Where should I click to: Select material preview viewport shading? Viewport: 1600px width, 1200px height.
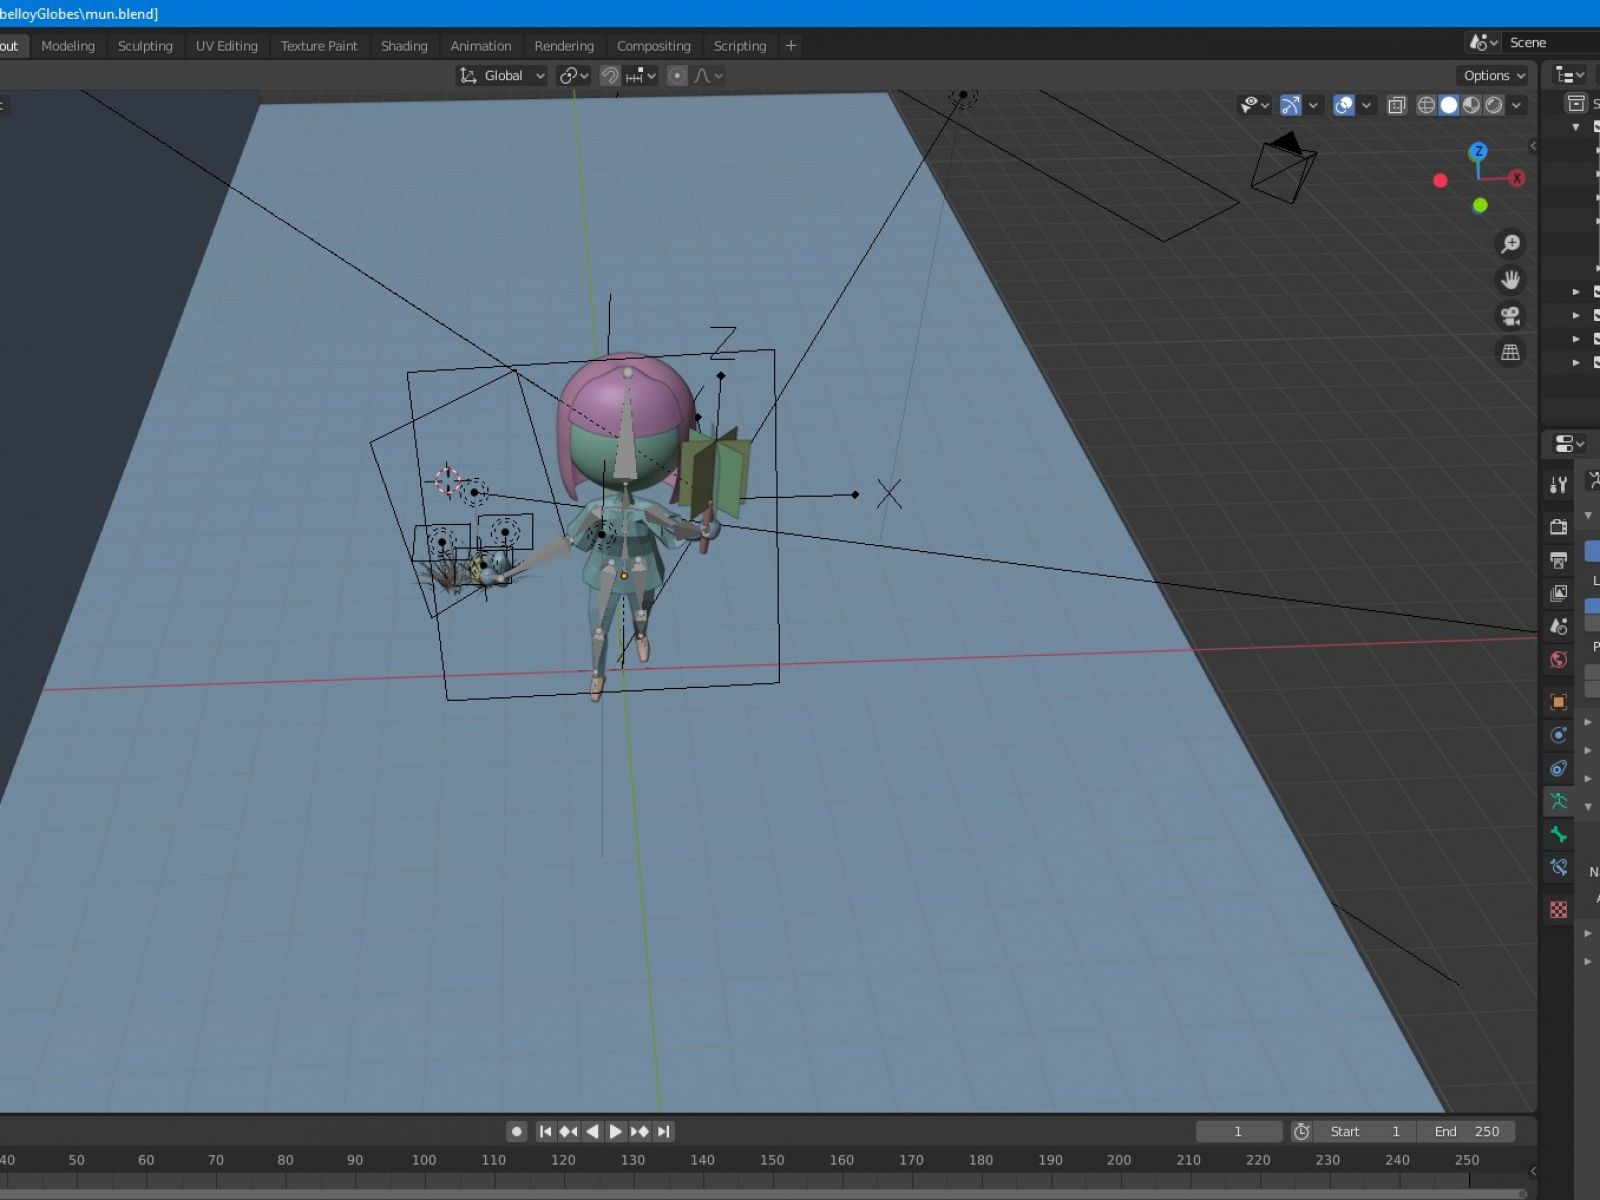pos(1472,105)
